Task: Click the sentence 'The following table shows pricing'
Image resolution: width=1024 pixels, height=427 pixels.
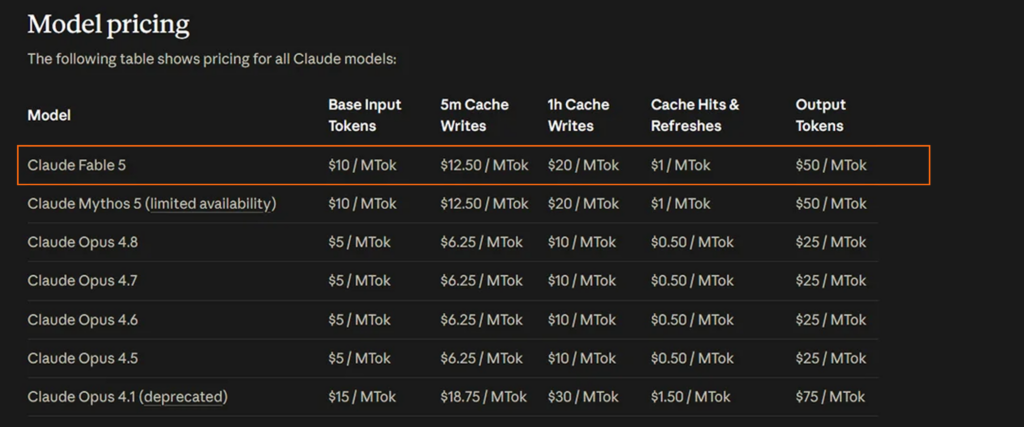Action: [x=133, y=59]
